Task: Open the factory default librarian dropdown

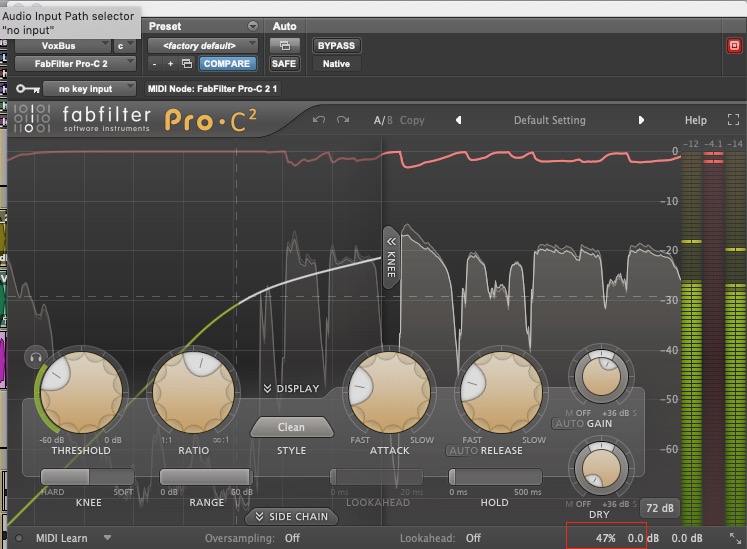Action: point(202,46)
